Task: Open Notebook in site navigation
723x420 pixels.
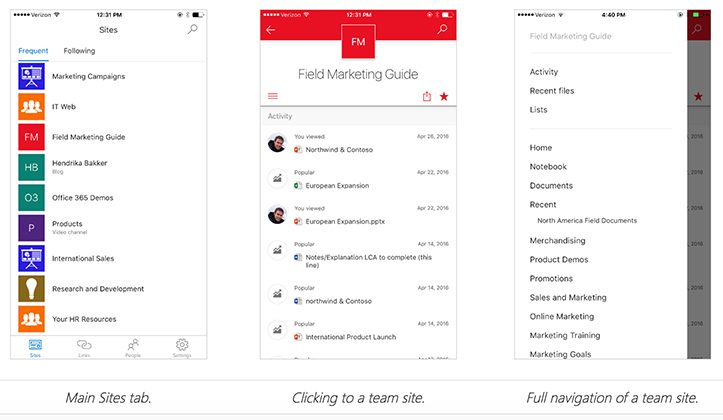Action: (x=548, y=166)
